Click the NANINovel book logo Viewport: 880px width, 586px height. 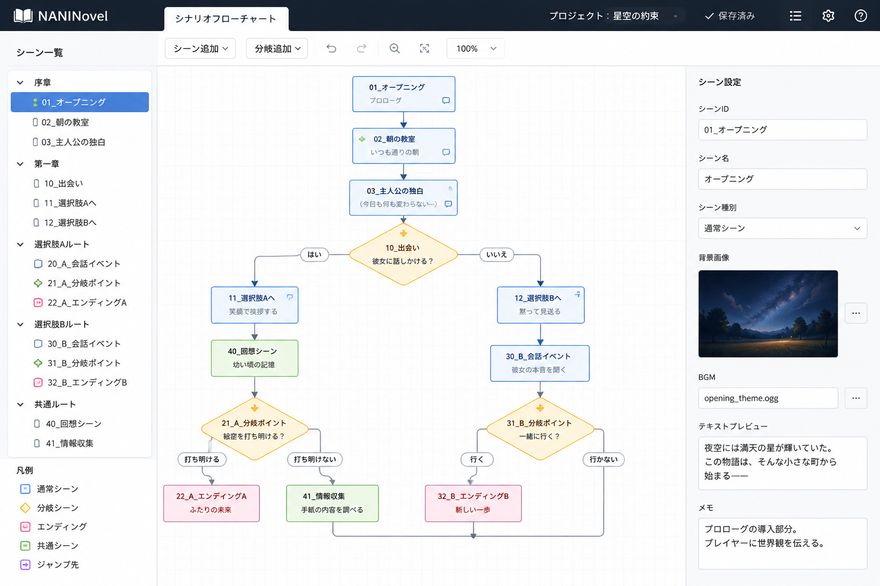pos(23,16)
